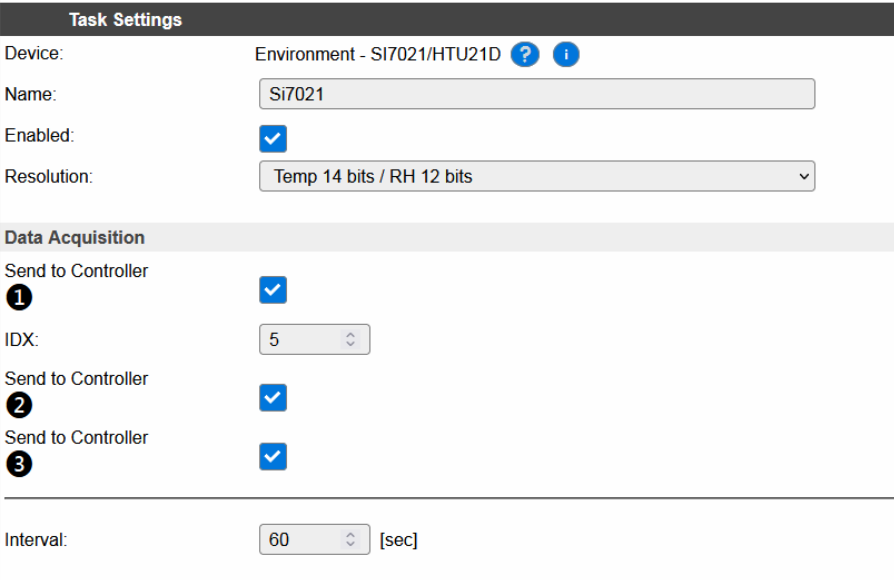
Task: Click the black circled number 1 badge
Action: [19, 297]
